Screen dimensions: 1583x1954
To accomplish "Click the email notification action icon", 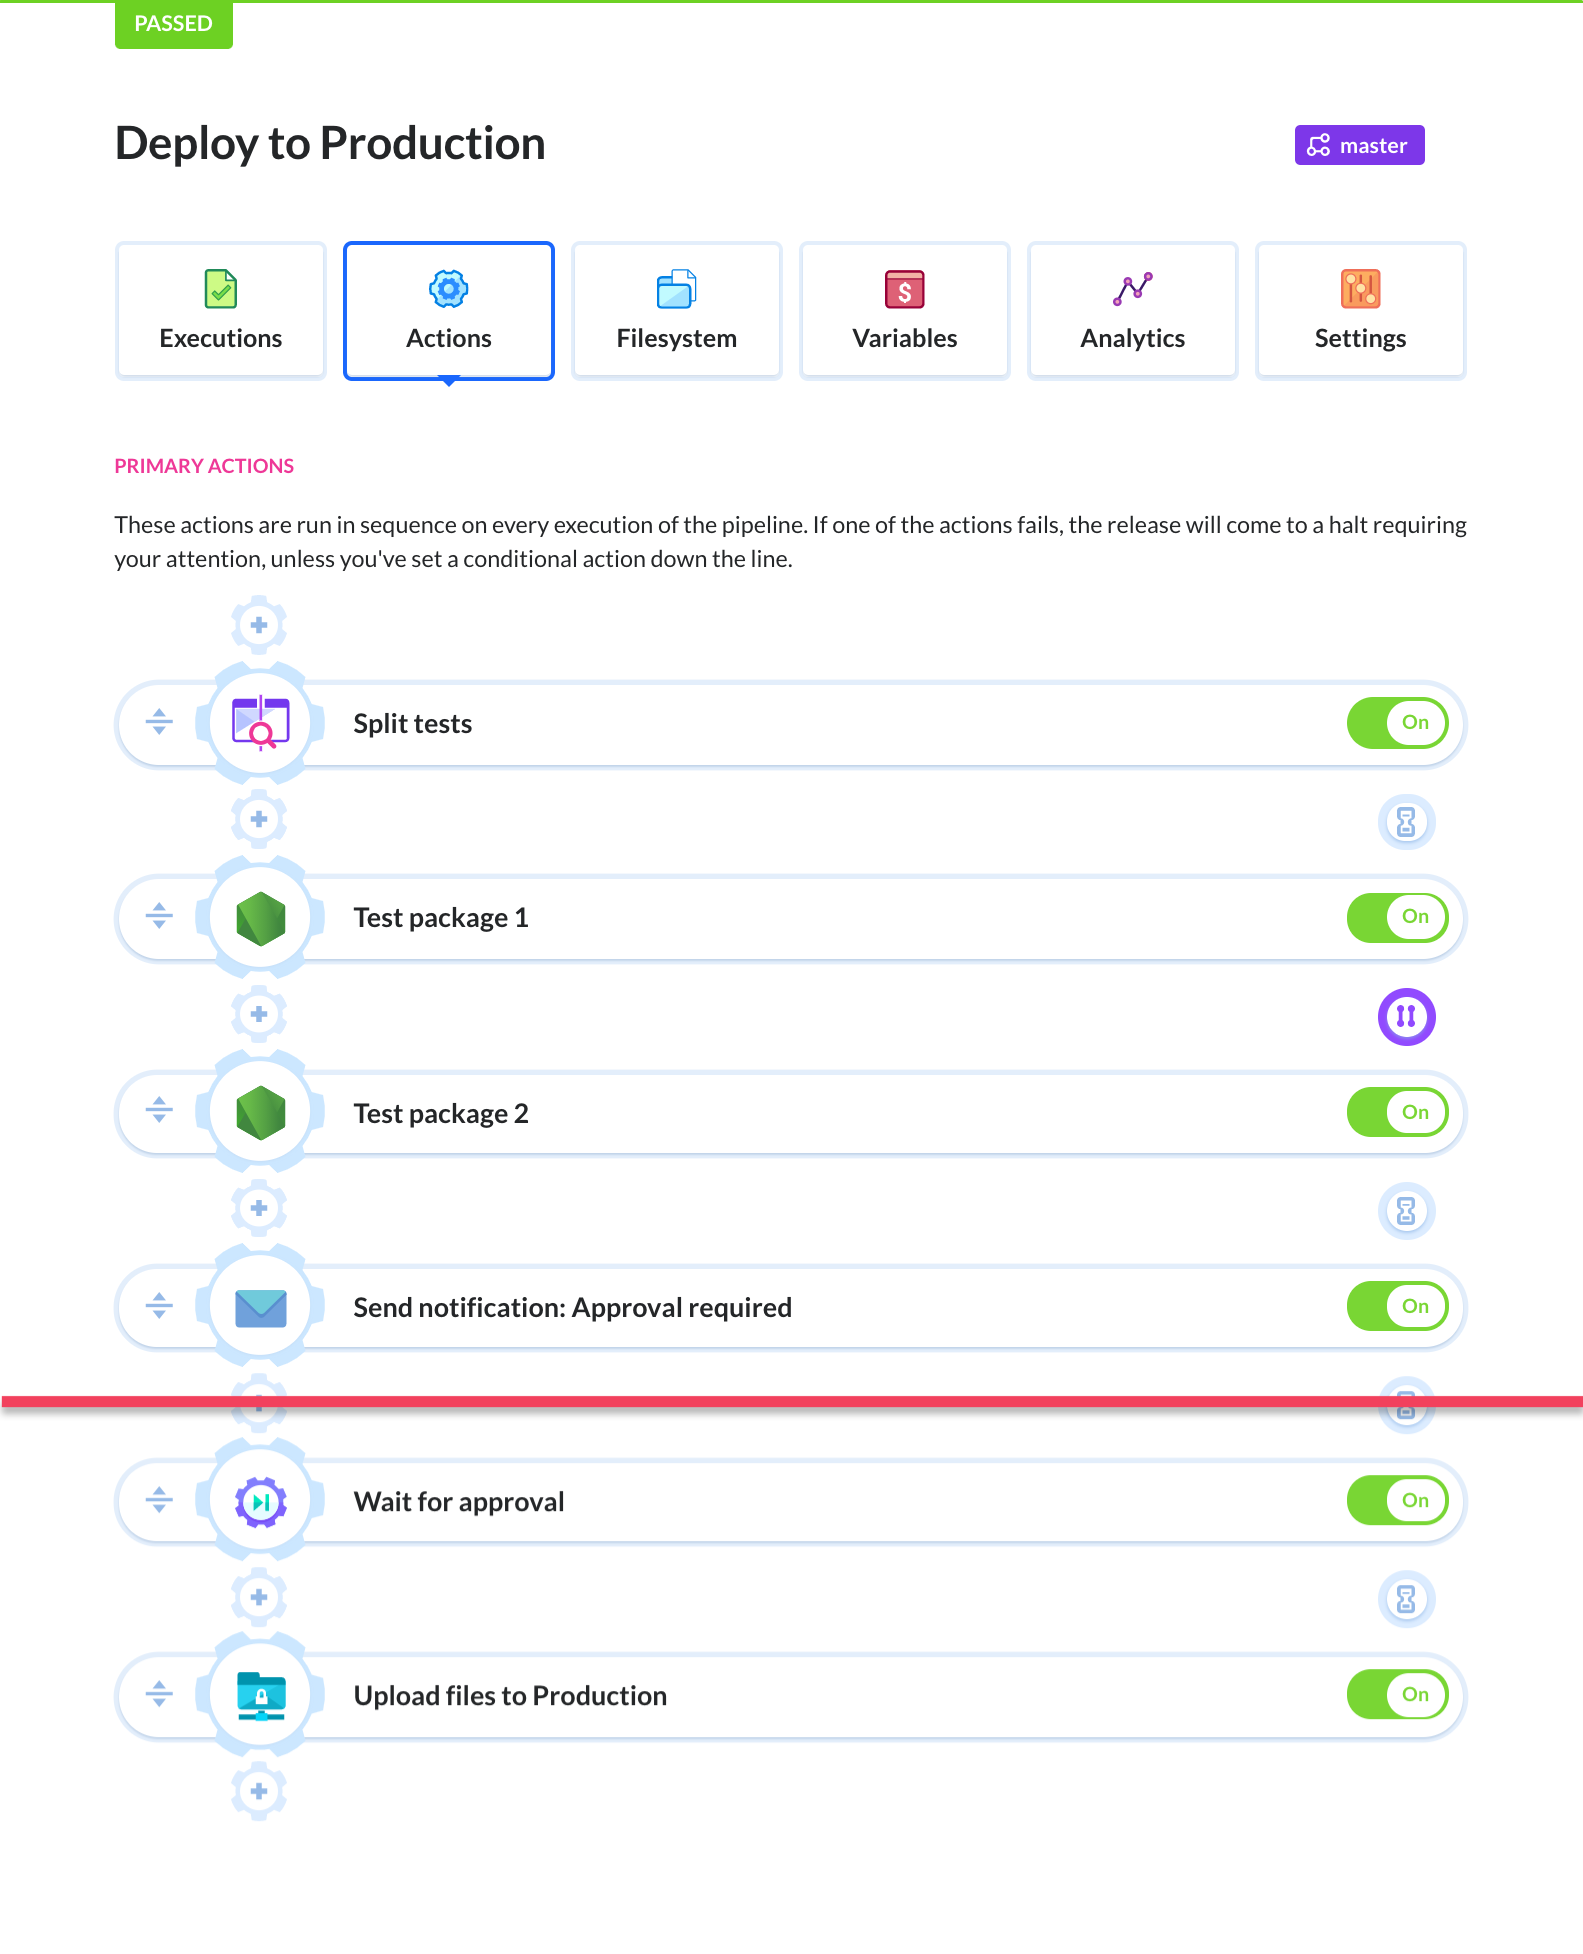I will (x=261, y=1307).
